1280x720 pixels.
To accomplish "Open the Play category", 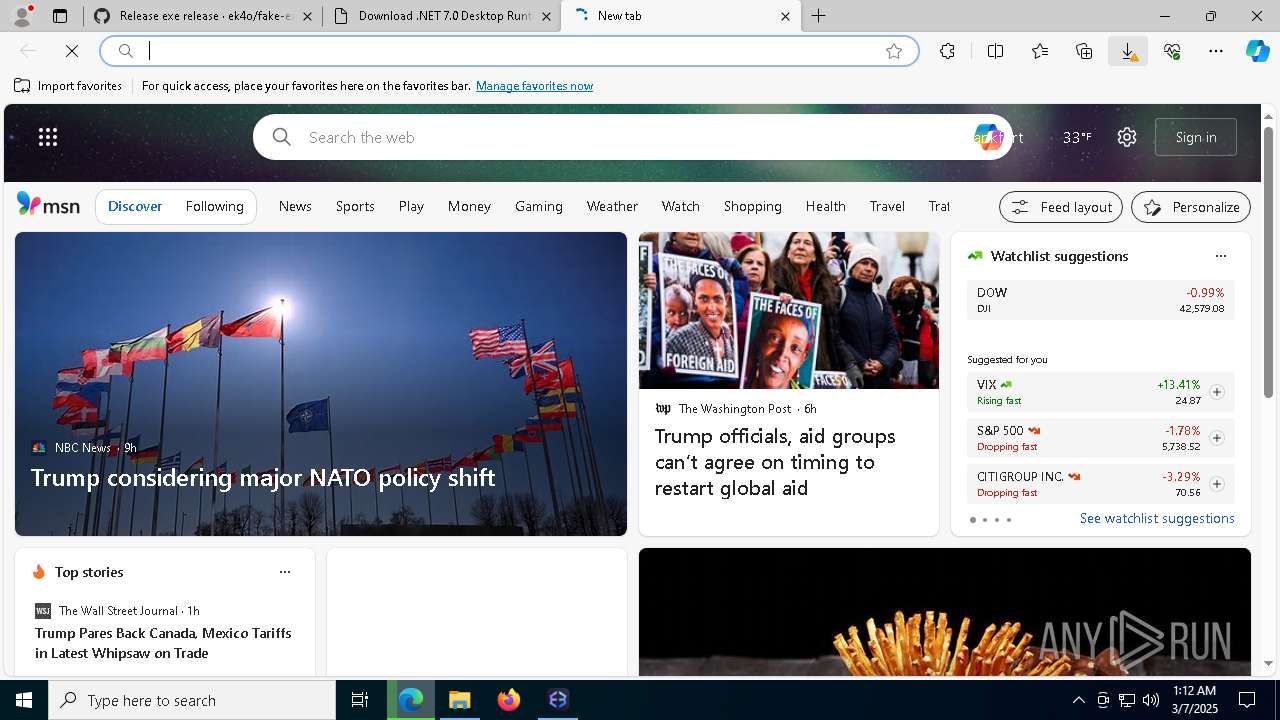I will coord(411,206).
